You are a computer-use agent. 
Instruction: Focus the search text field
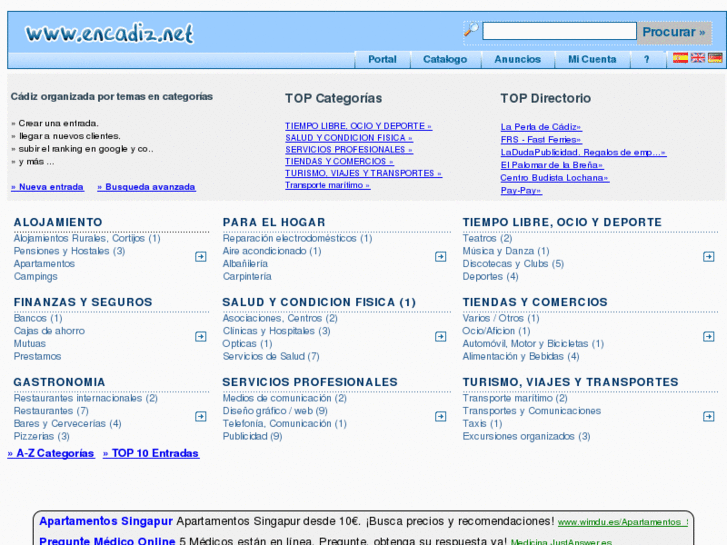(559, 32)
